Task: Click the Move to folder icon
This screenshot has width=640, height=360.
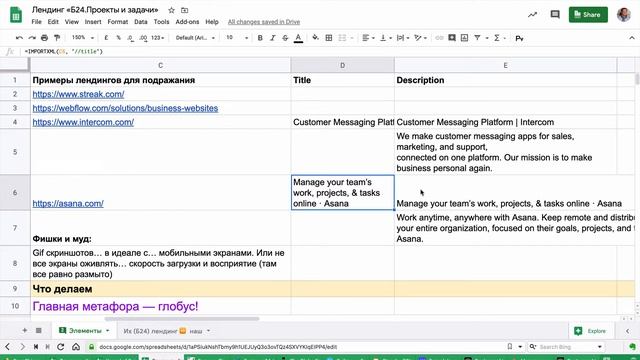Action: (184, 10)
